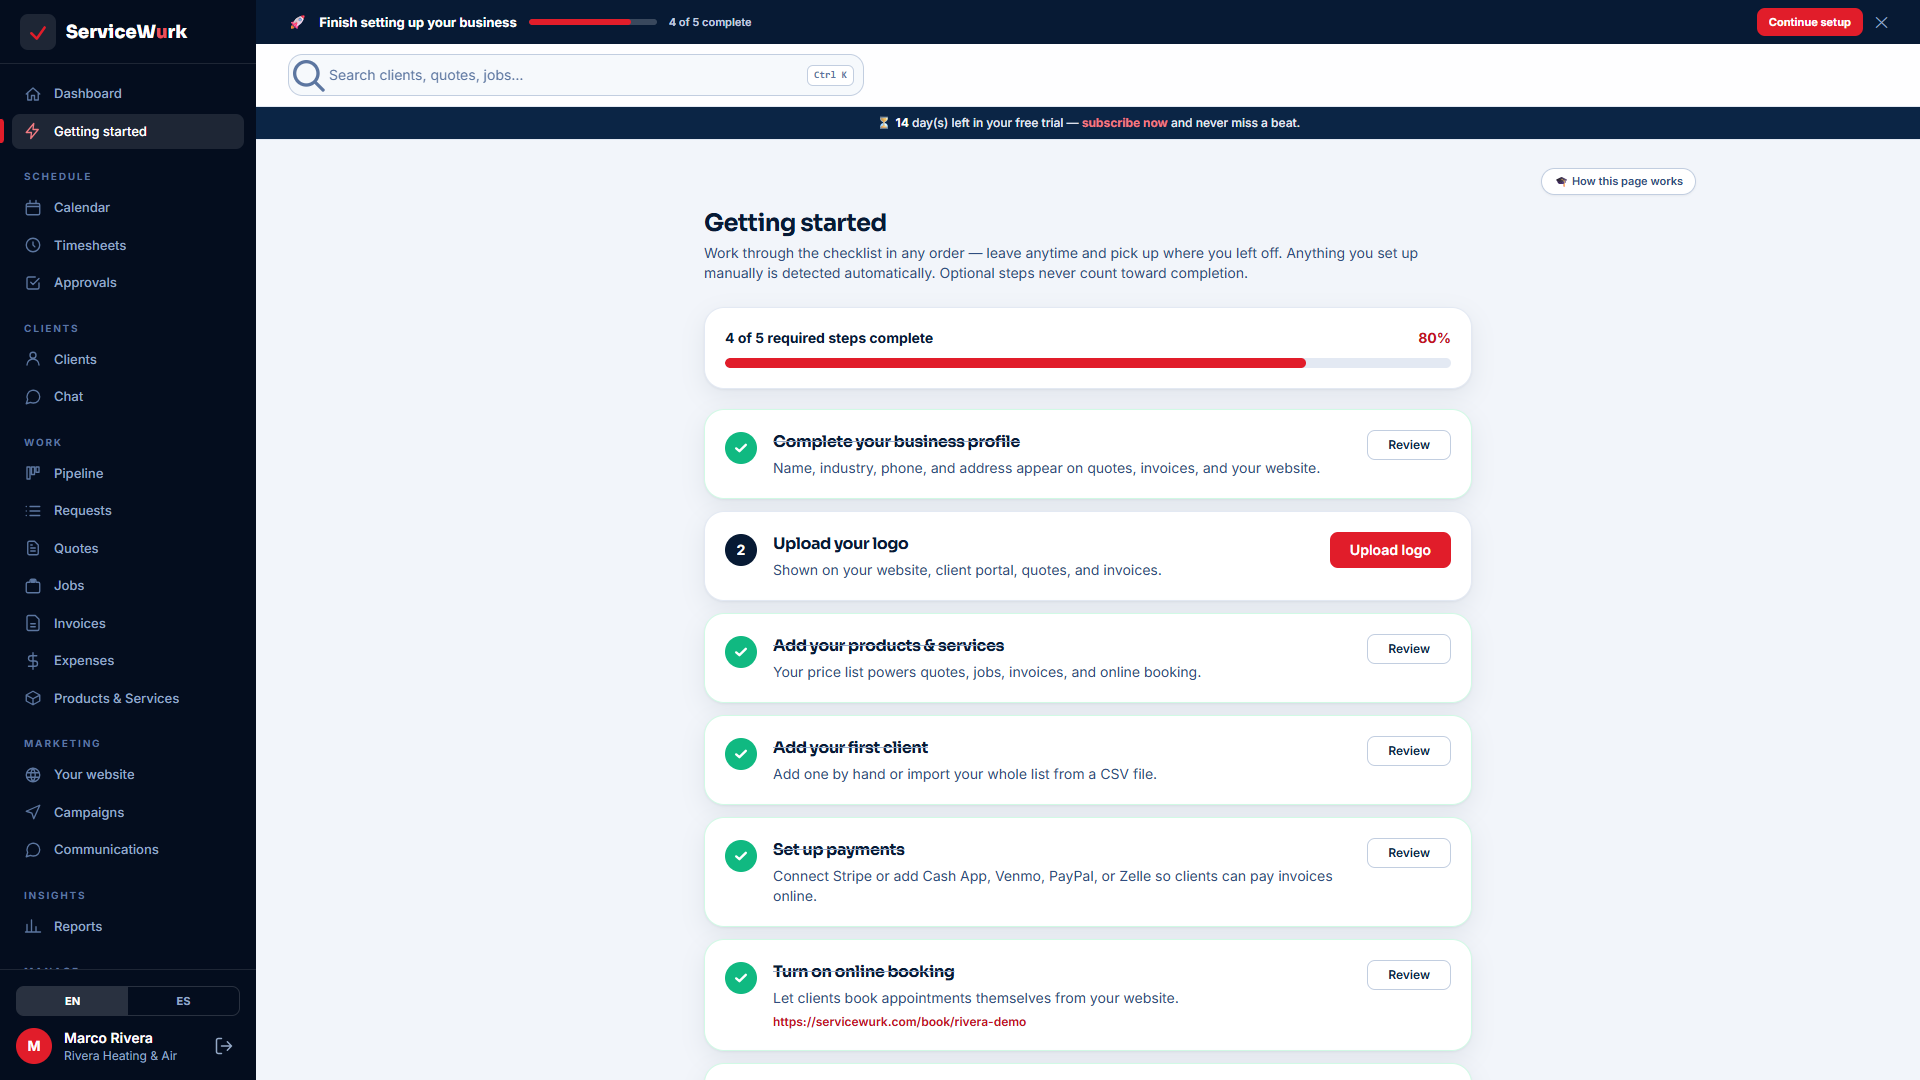The image size is (1920, 1080).
Task: Click the Approvals check-square icon
Action: click(x=33, y=283)
